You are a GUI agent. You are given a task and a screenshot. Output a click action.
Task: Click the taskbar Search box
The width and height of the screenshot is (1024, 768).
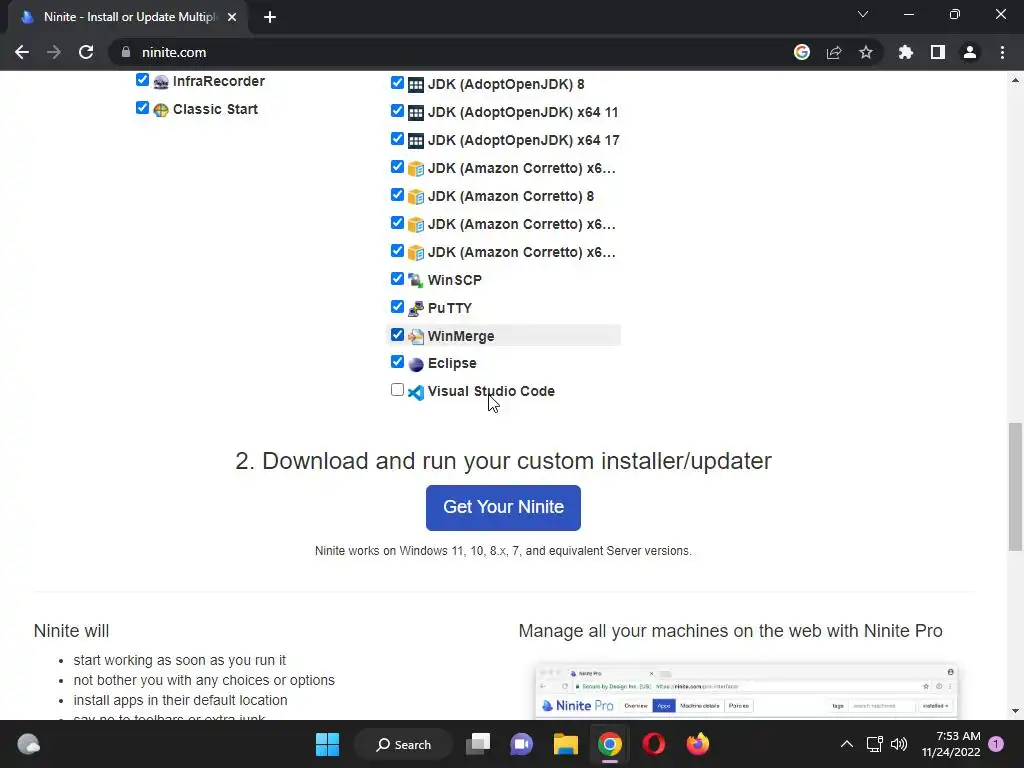[403, 744]
